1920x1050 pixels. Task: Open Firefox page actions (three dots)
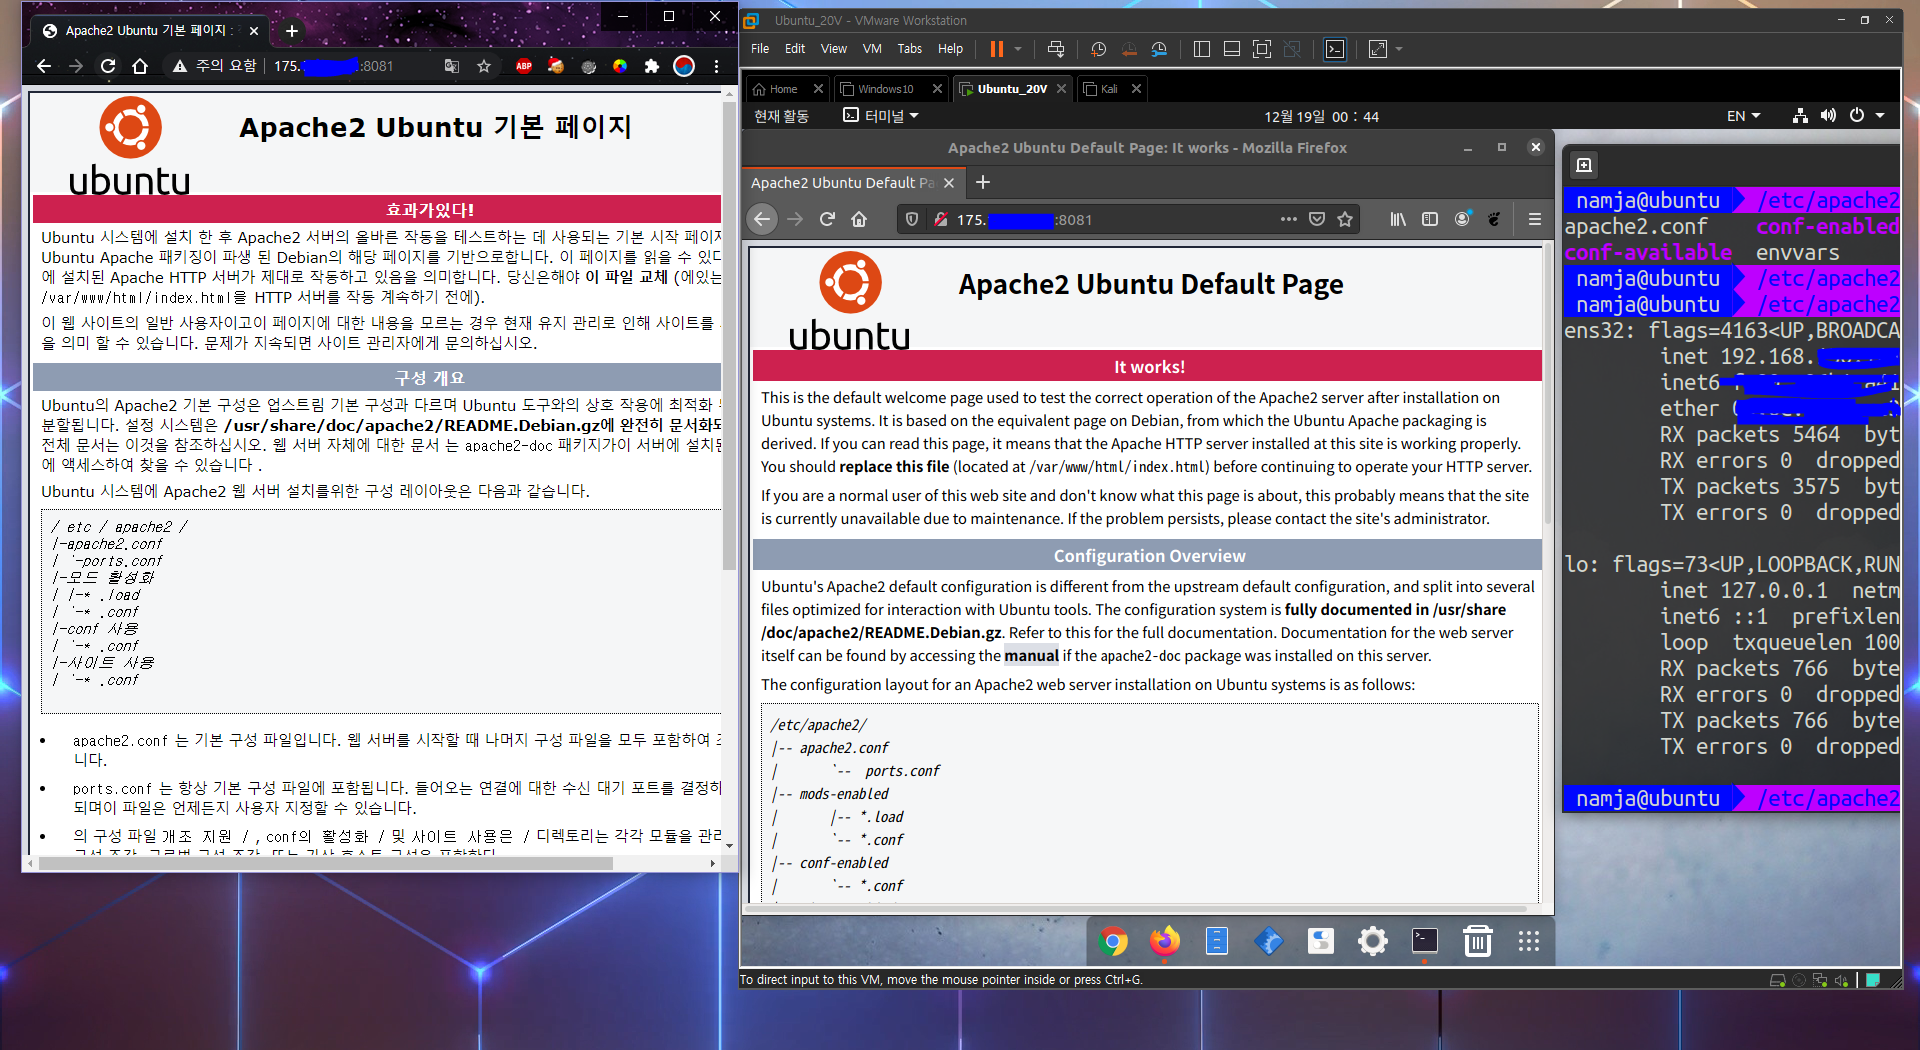click(x=1288, y=219)
